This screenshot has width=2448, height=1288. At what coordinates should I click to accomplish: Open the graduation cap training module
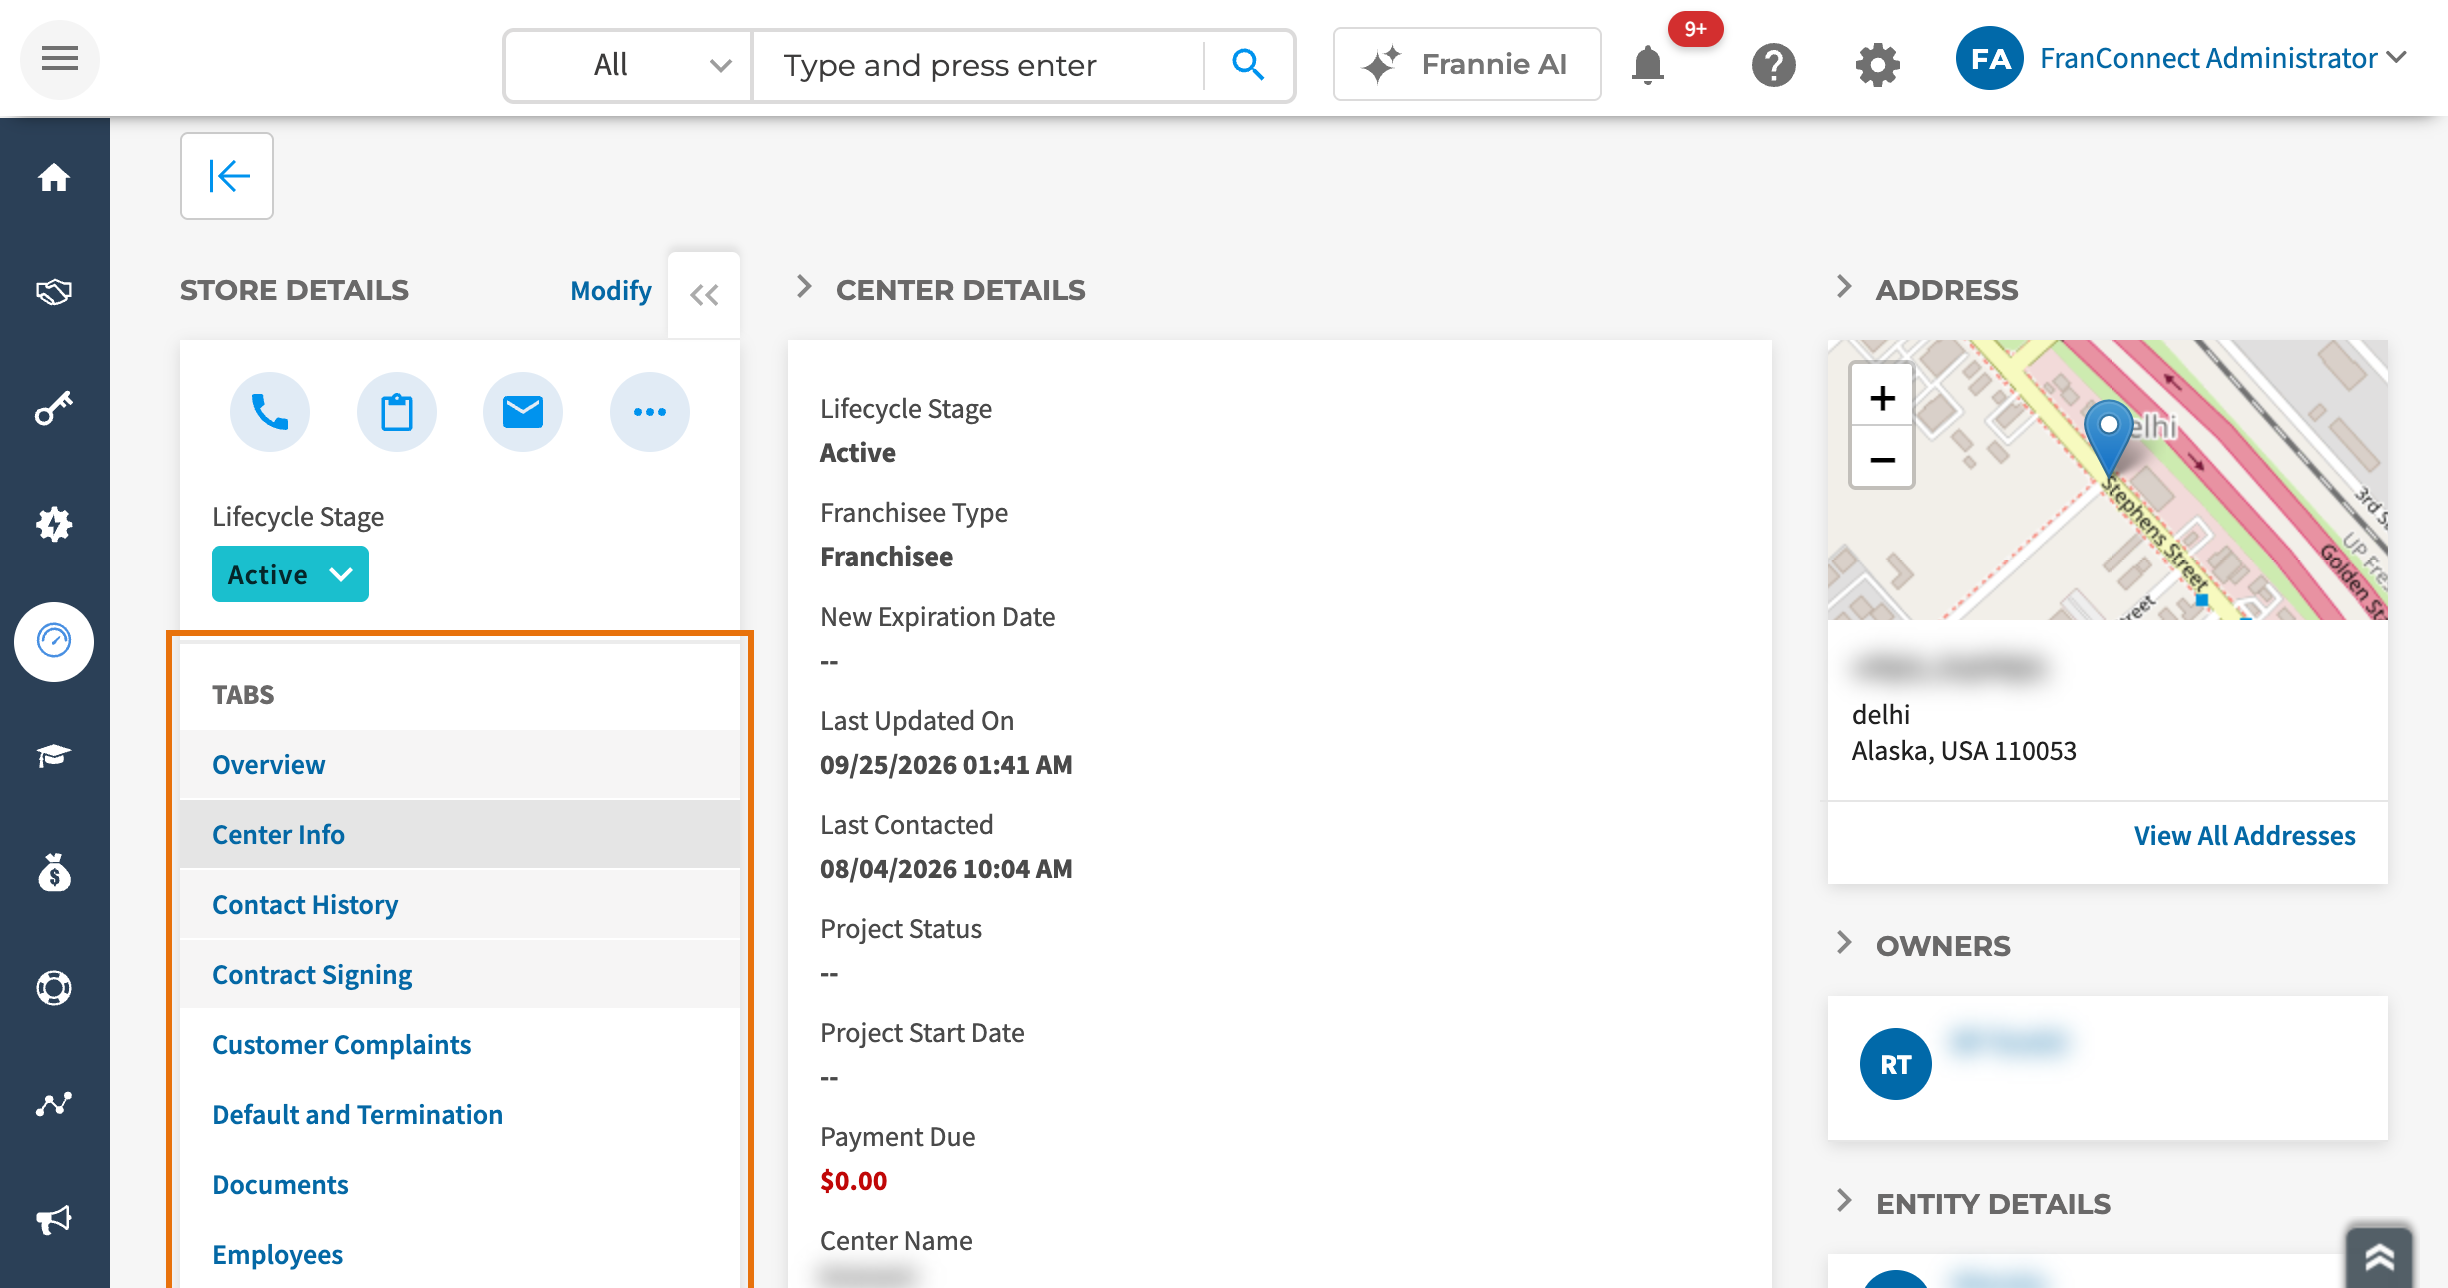click(x=54, y=756)
